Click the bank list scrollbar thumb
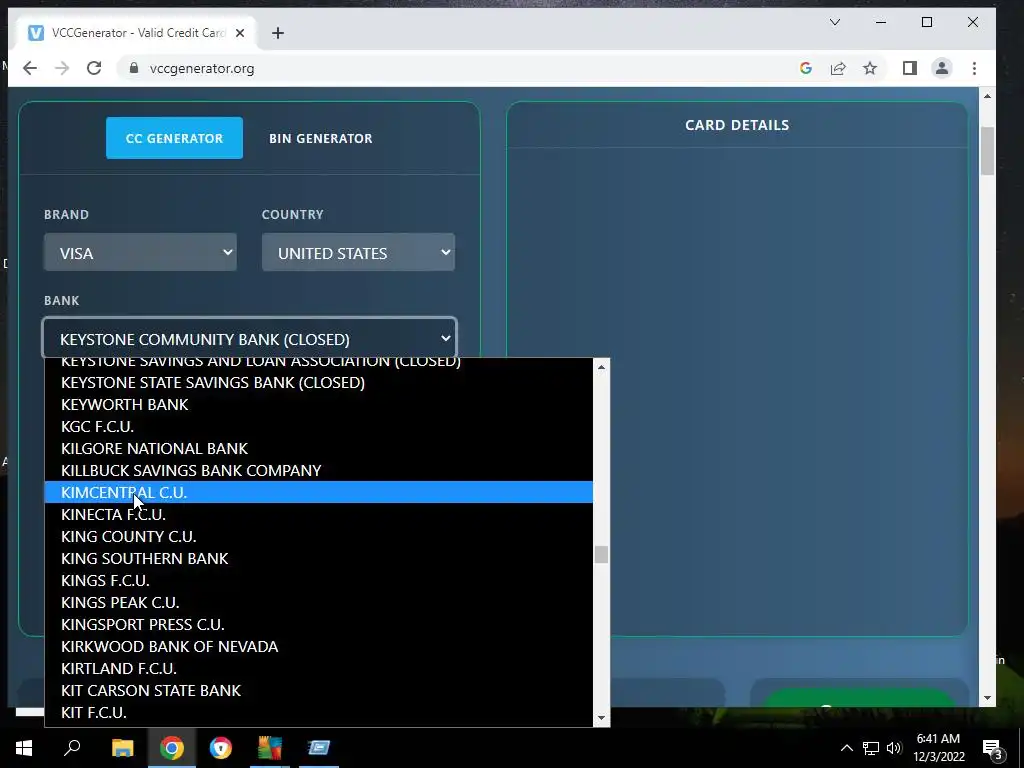The image size is (1024, 768). (601, 554)
